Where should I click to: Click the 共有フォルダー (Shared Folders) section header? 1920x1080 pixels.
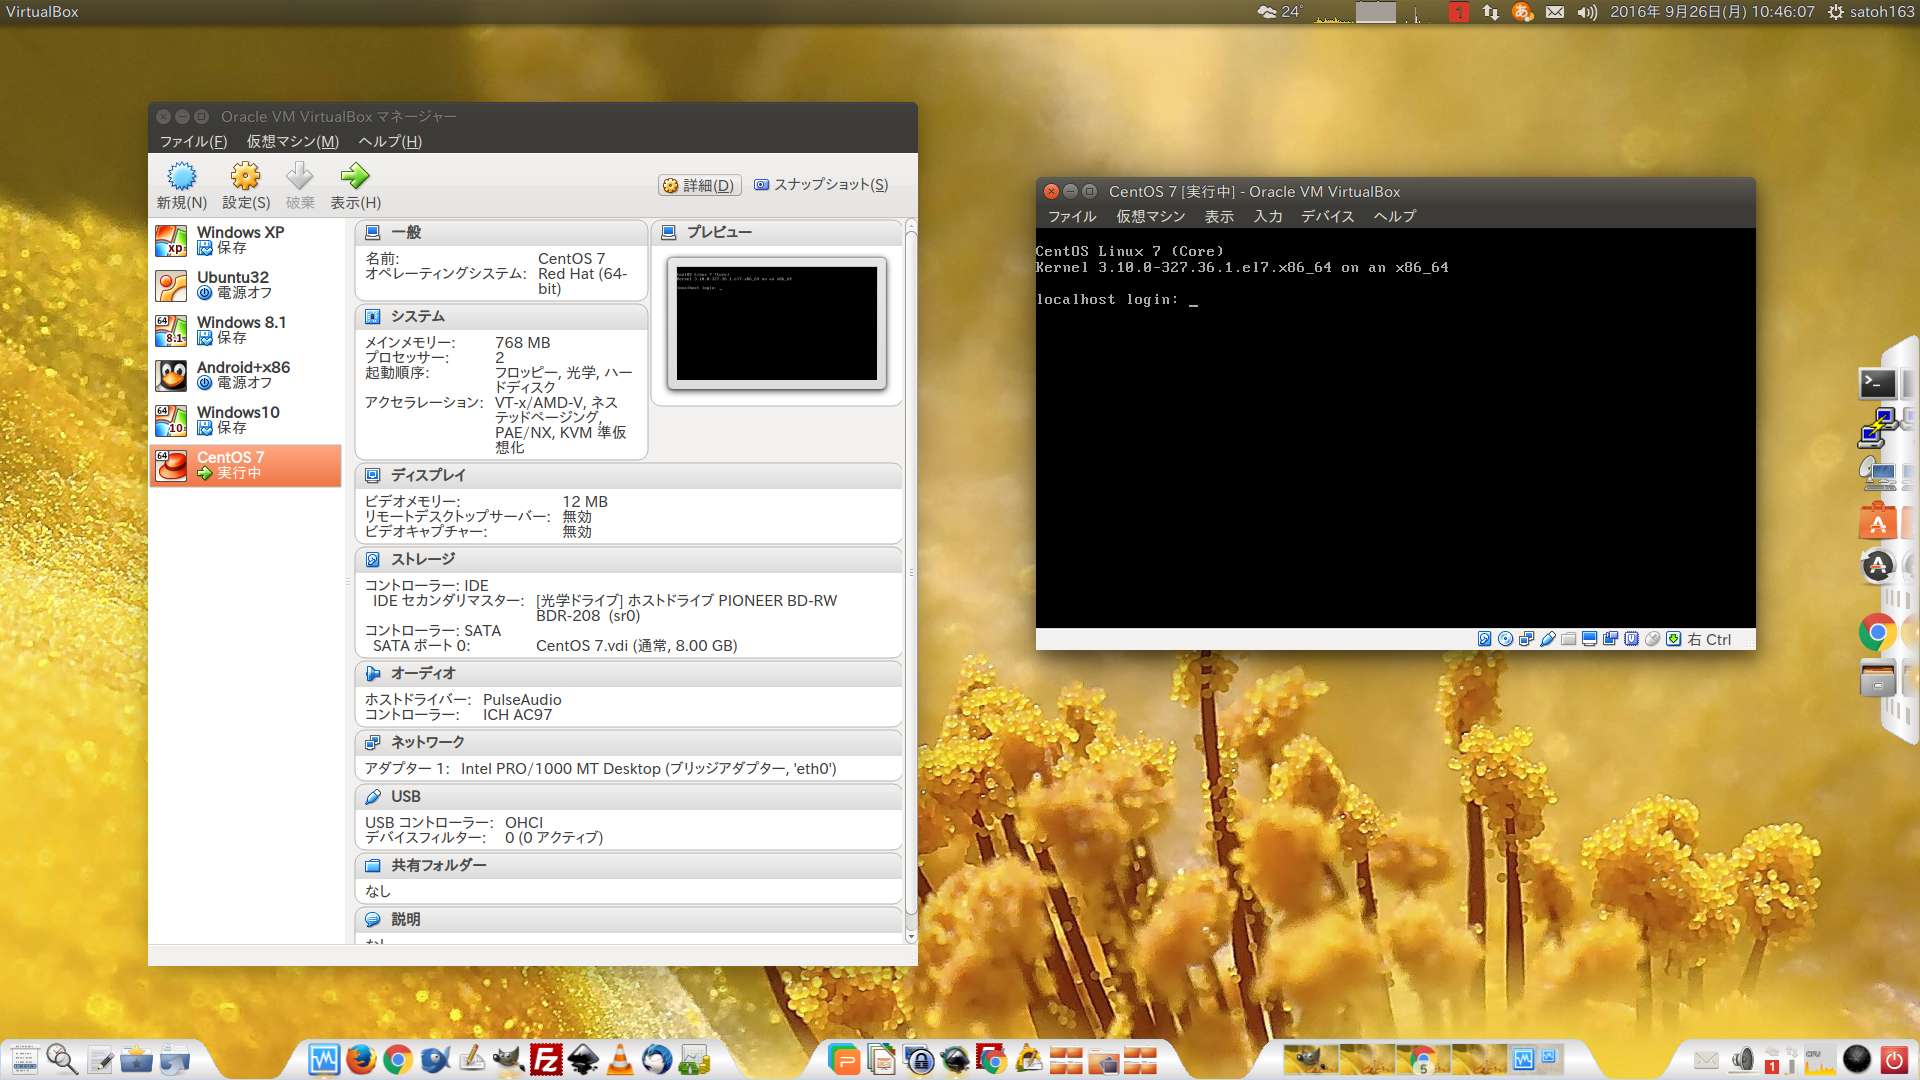[628, 865]
